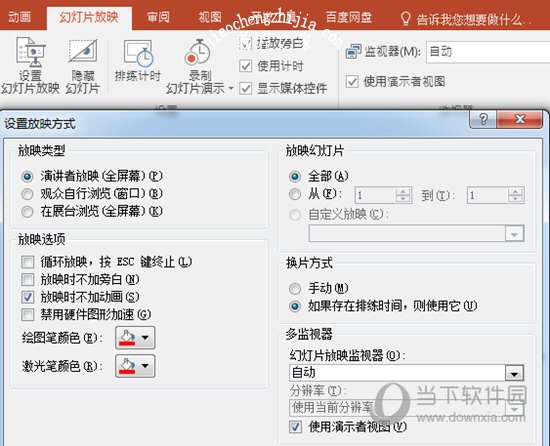Open the 绘图笔颜色 color picker

(x=135, y=338)
